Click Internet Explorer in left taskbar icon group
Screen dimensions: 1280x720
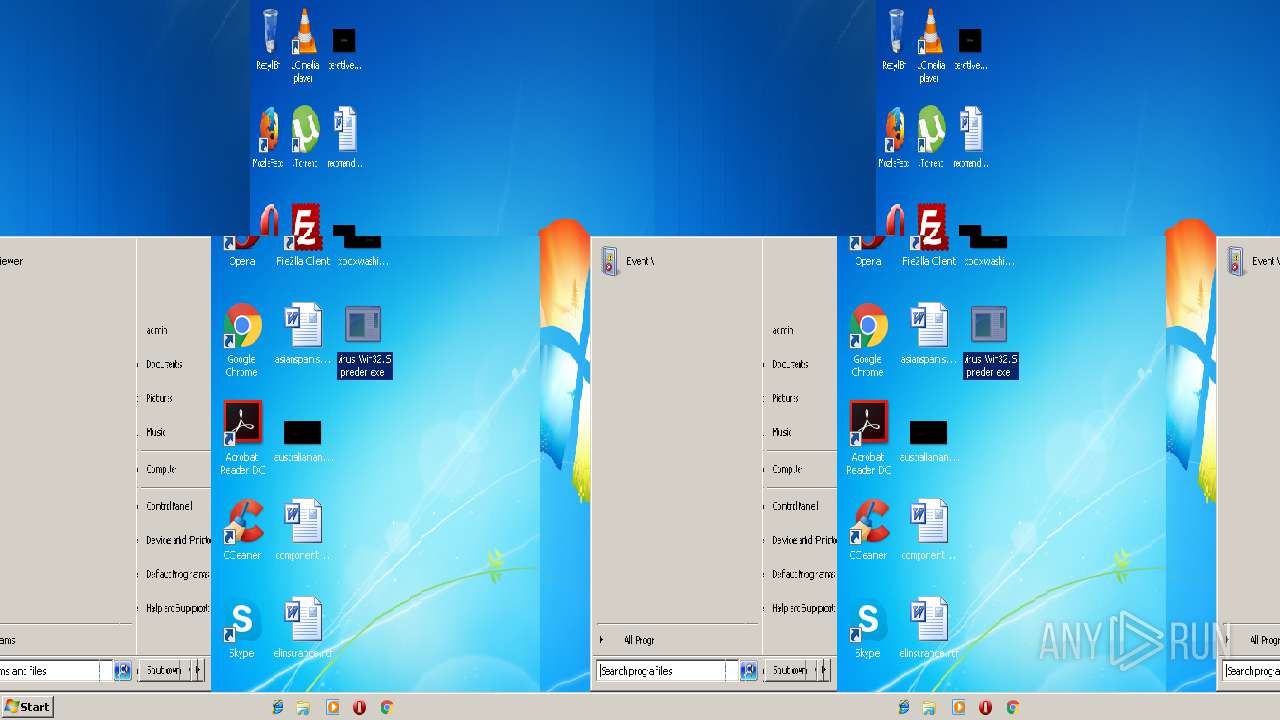tap(278, 707)
